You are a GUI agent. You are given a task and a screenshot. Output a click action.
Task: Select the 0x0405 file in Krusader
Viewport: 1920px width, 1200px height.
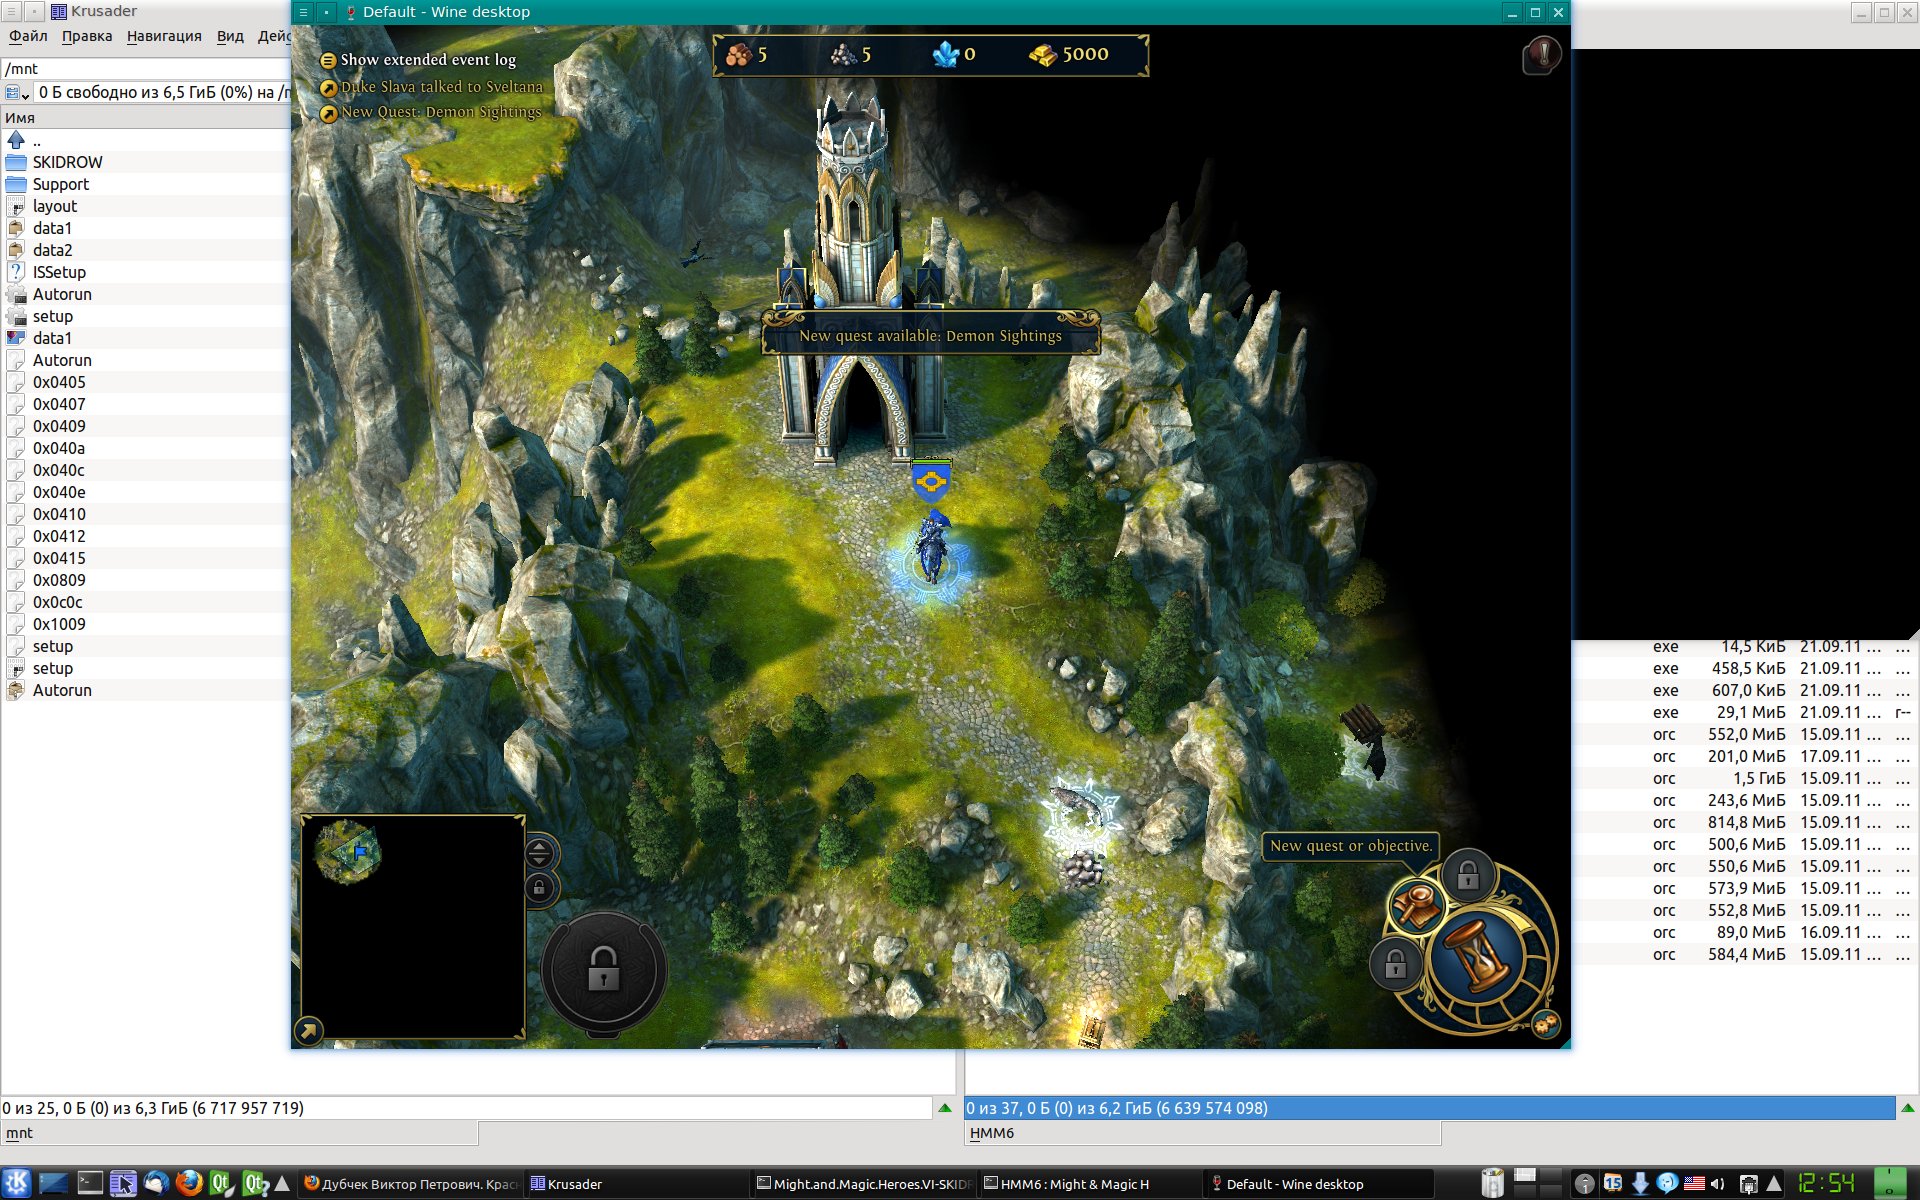(x=146, y=382)
